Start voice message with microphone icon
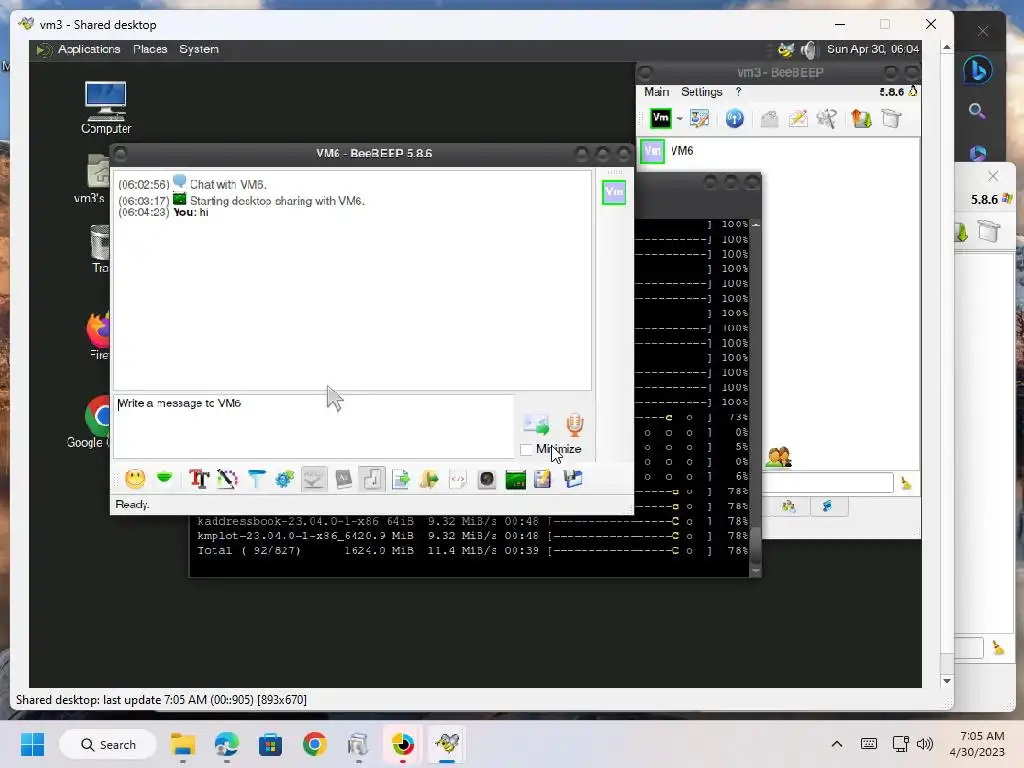Image resolution: width=1024 pixels, height=768 pixels. click(x=575, y=424)
